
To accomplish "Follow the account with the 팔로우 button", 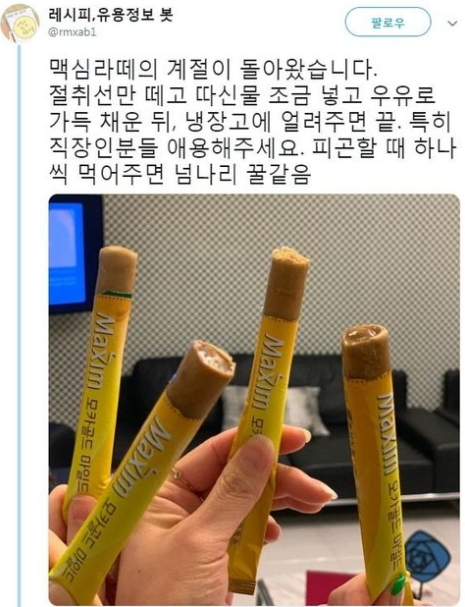I will [x=388, y=23].
